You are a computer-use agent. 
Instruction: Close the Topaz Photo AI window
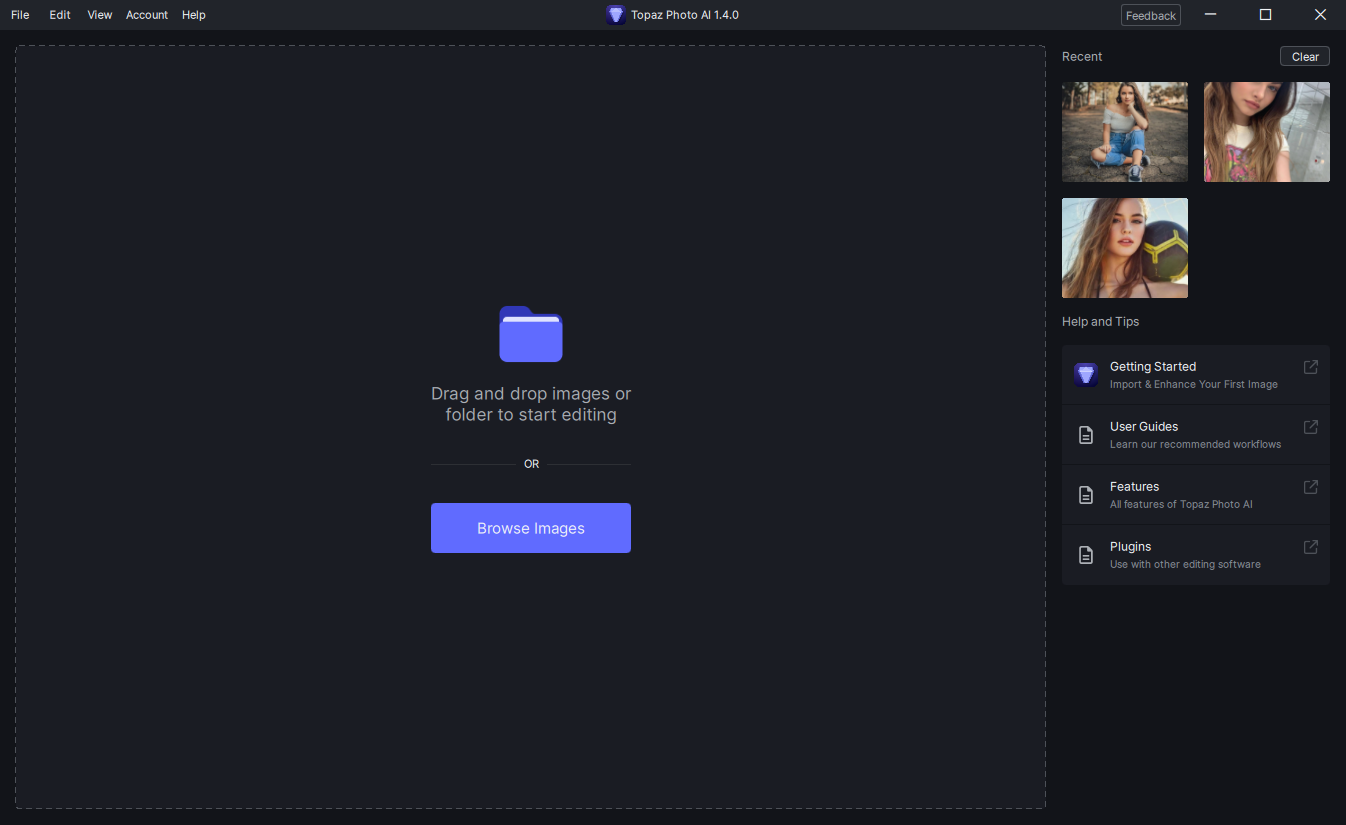[x=1320, y=15]
